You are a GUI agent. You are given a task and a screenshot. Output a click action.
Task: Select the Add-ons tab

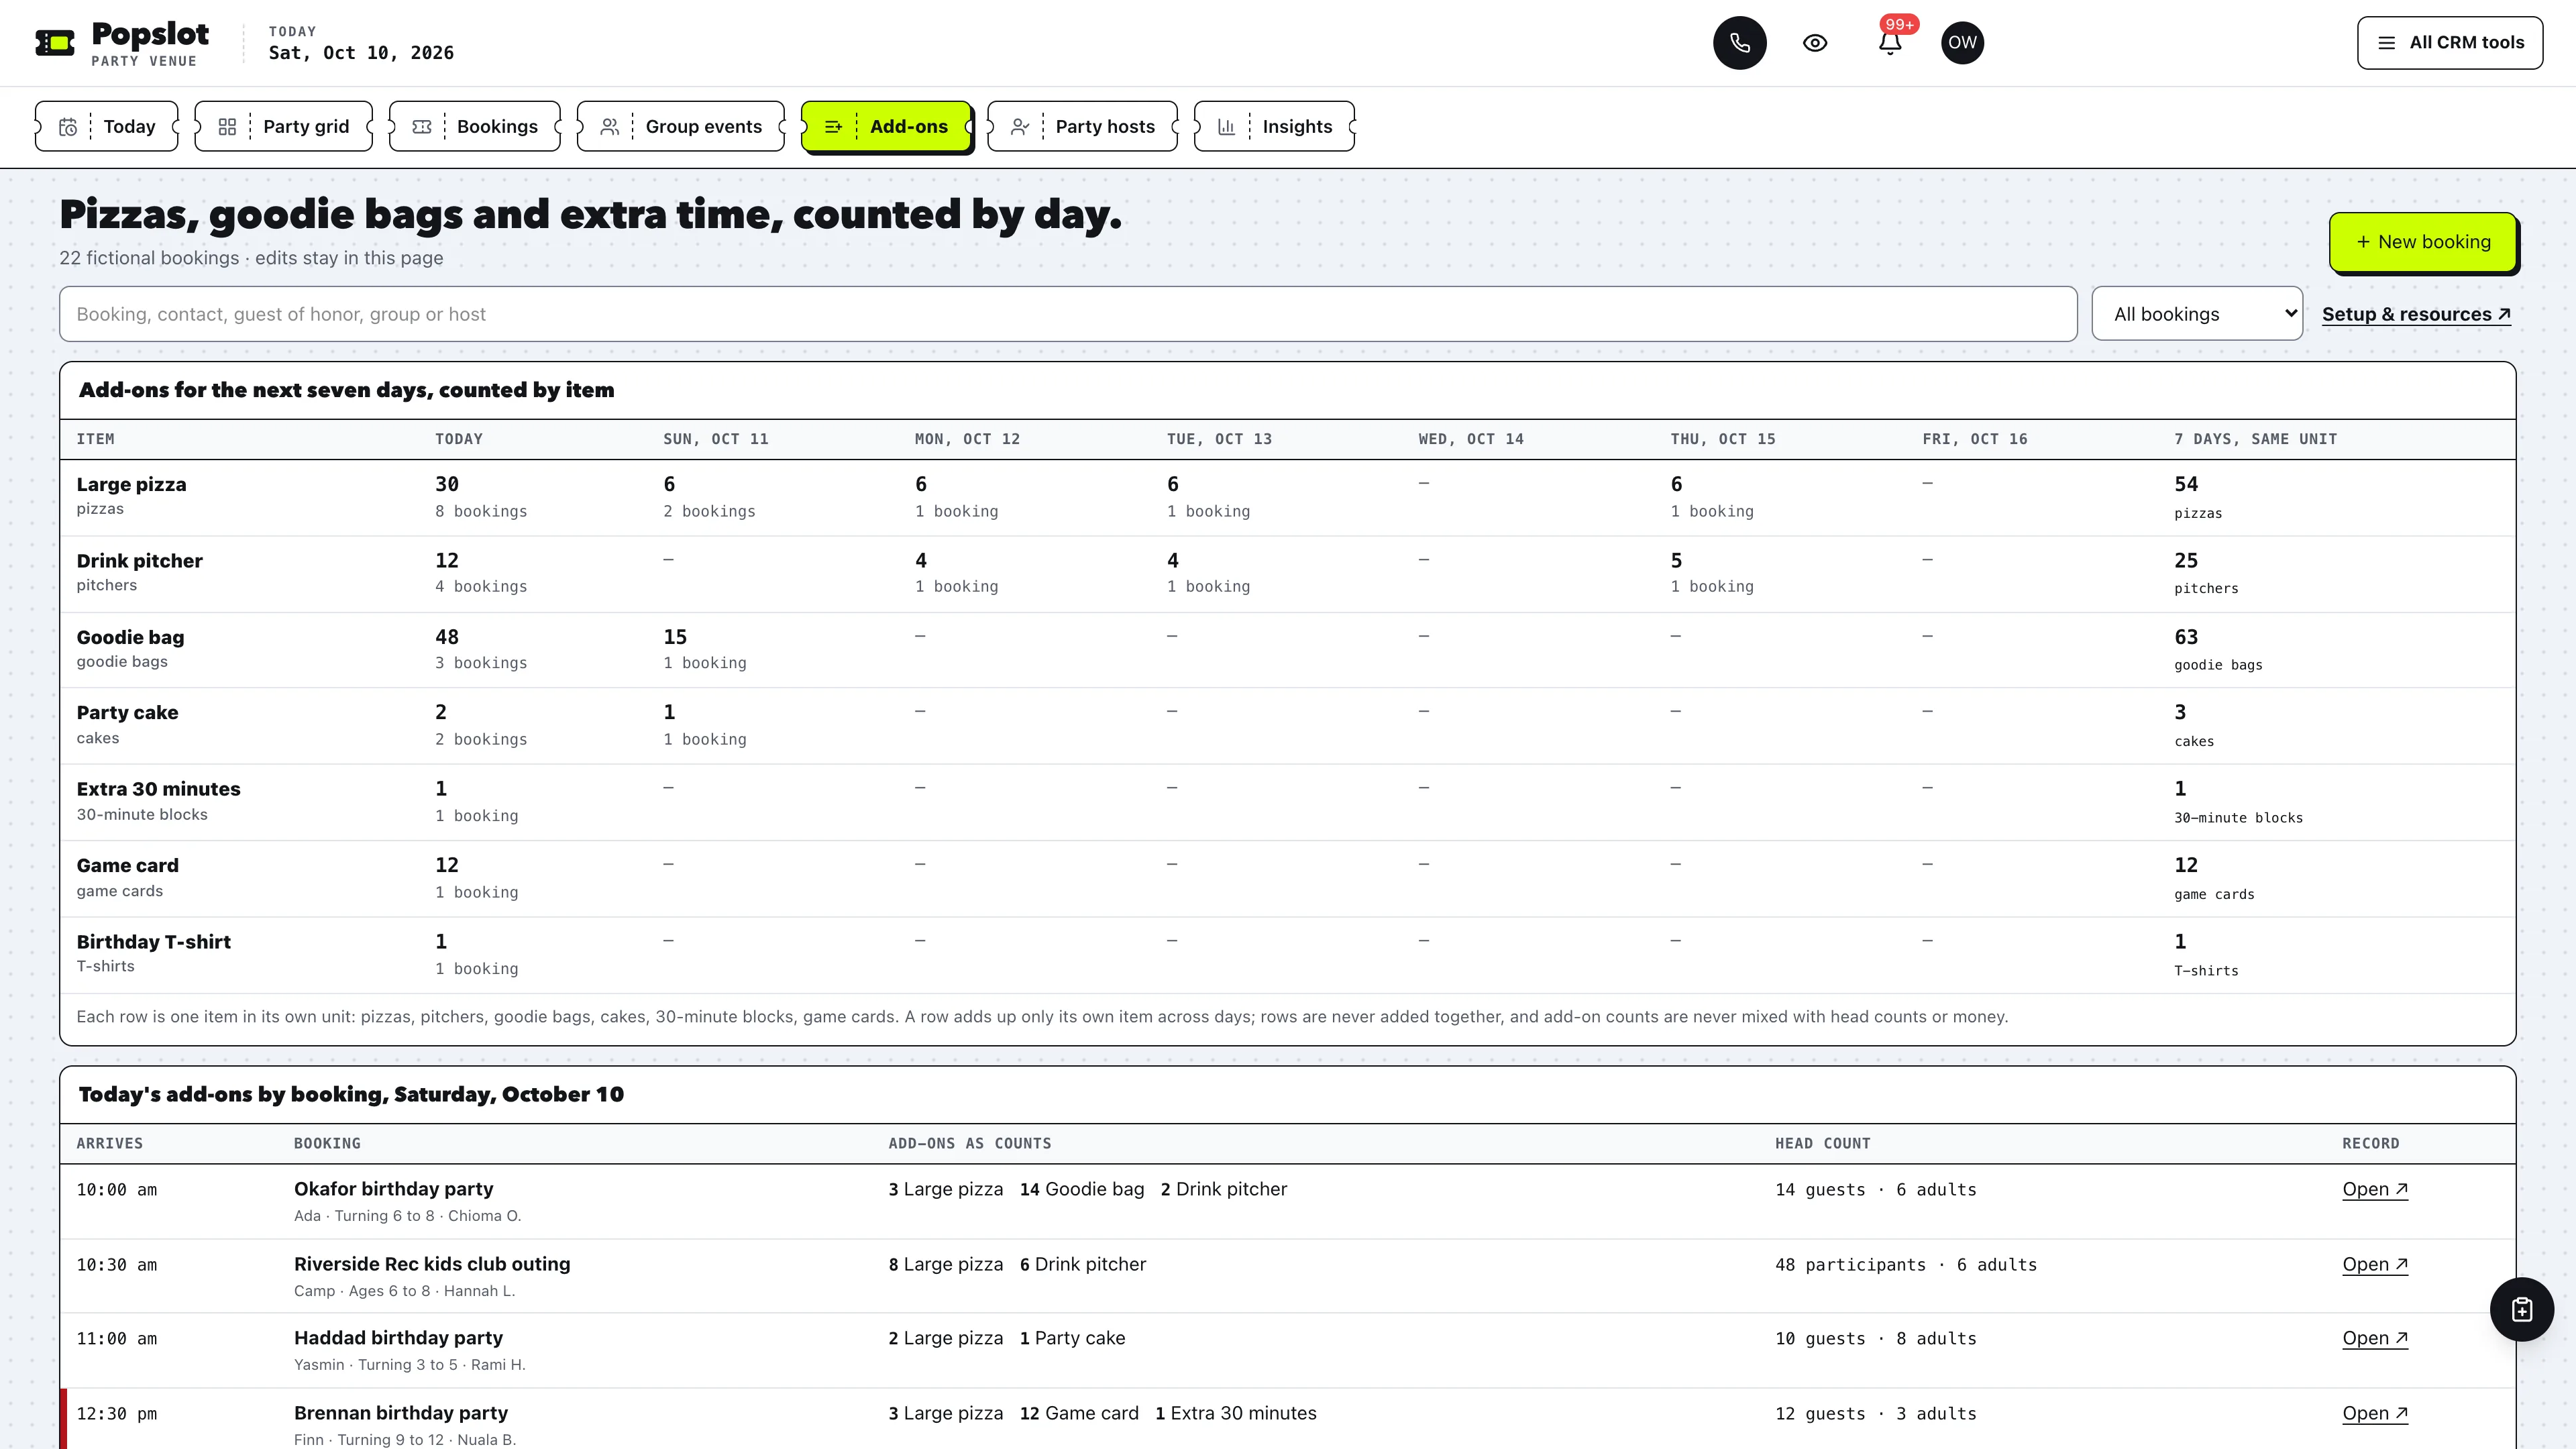[x=886, y=126]
